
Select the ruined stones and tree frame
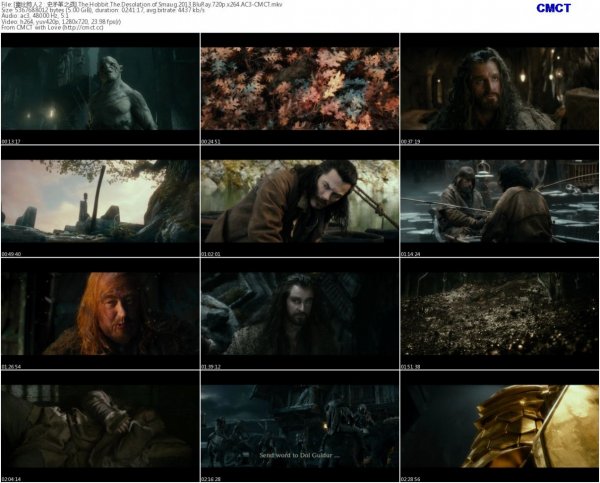pos(100,201)
